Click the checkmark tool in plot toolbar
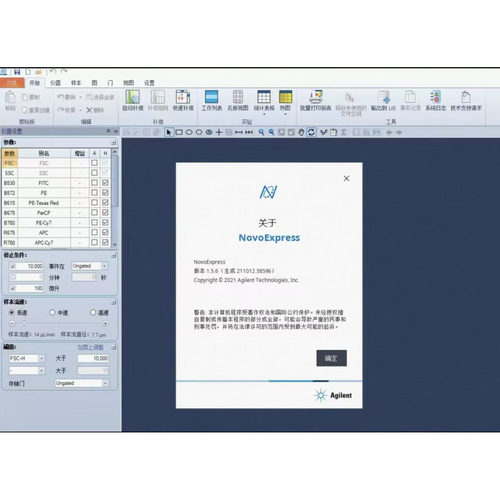This screenshot has height=500, width=500. (323, 132)
